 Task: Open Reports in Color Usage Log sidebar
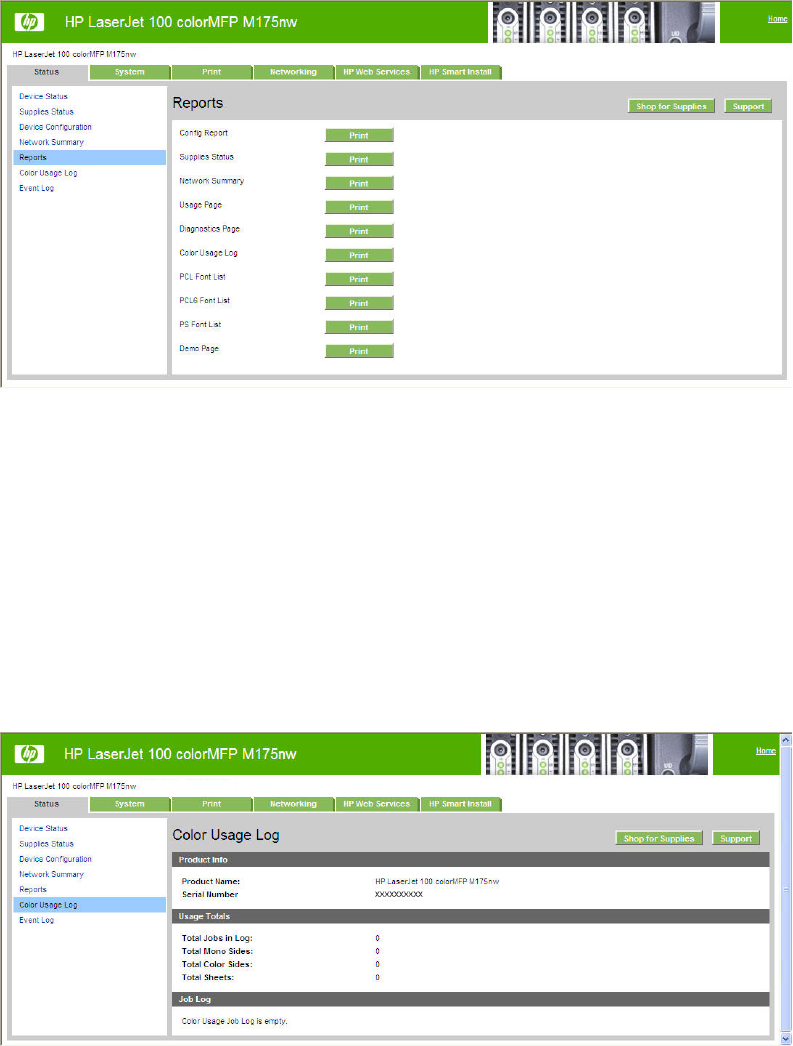33,889
